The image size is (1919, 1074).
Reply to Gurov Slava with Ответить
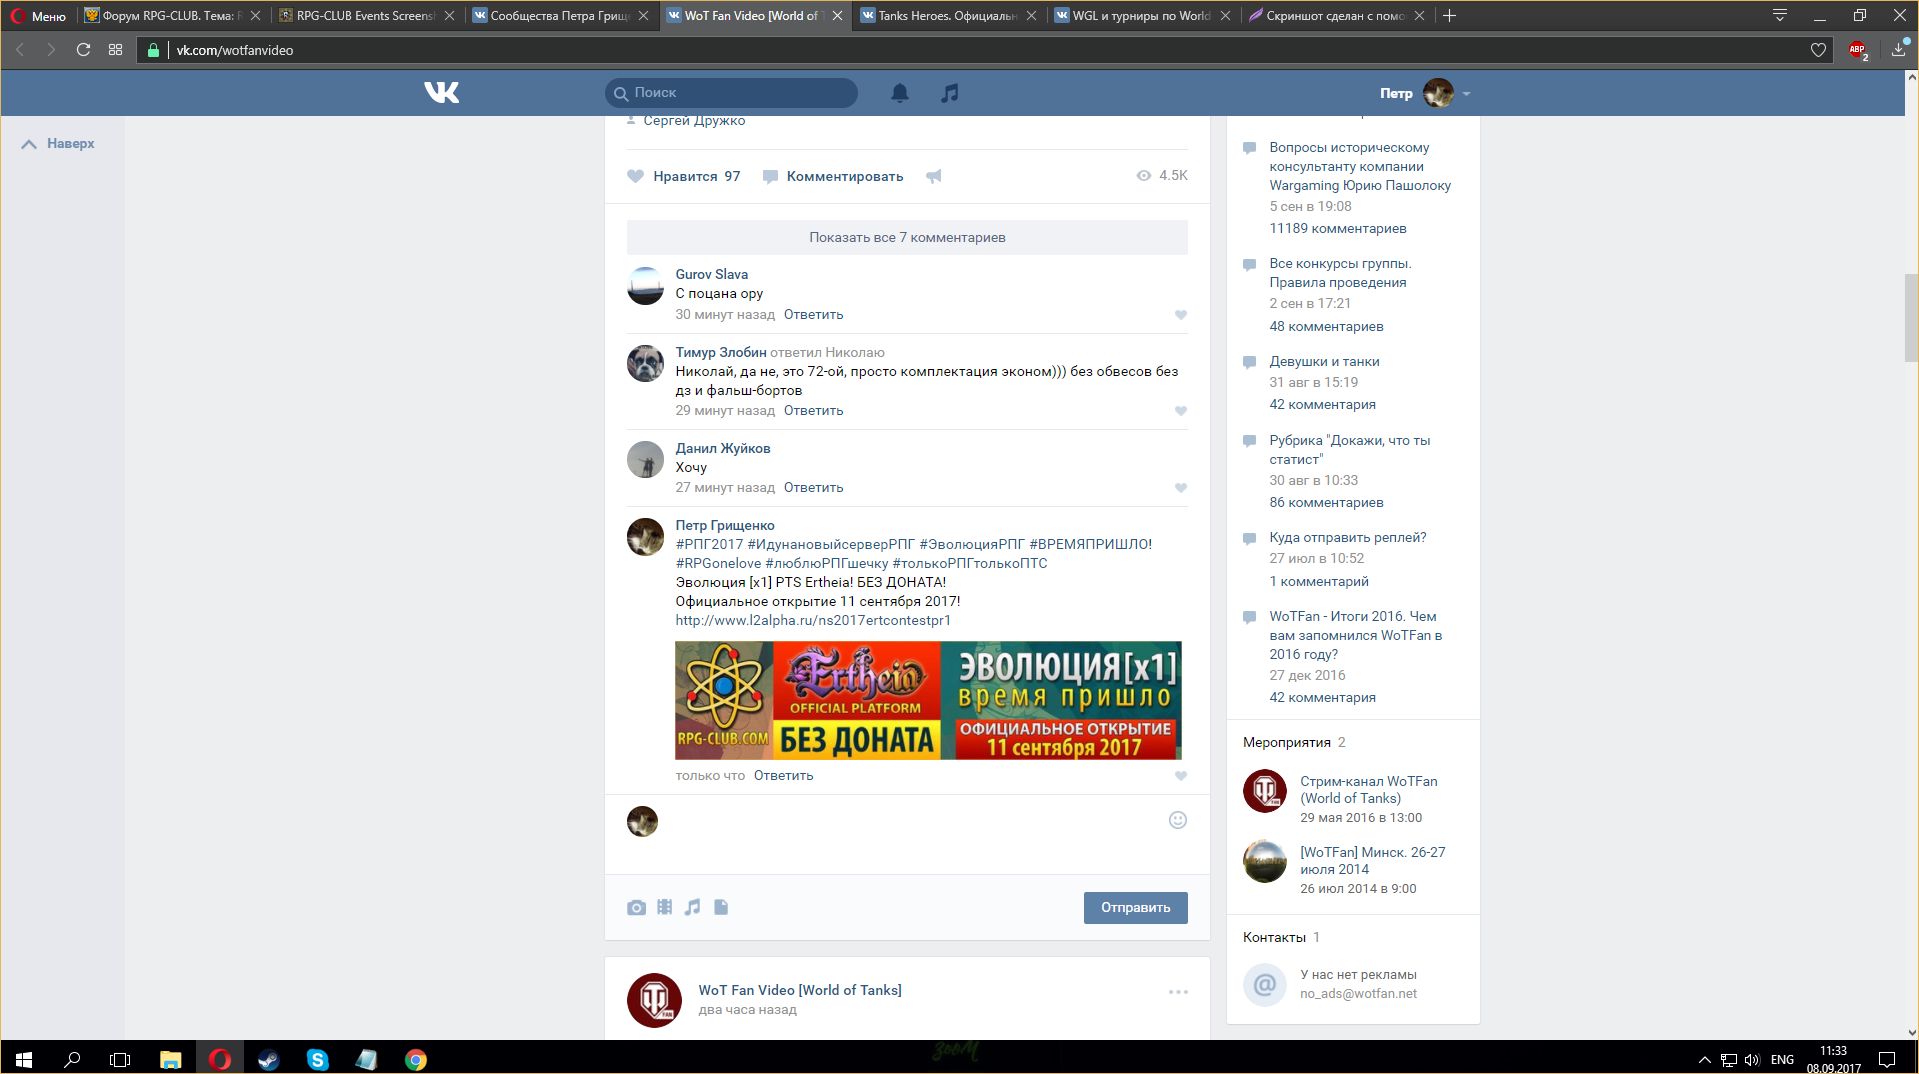(813, 314)
